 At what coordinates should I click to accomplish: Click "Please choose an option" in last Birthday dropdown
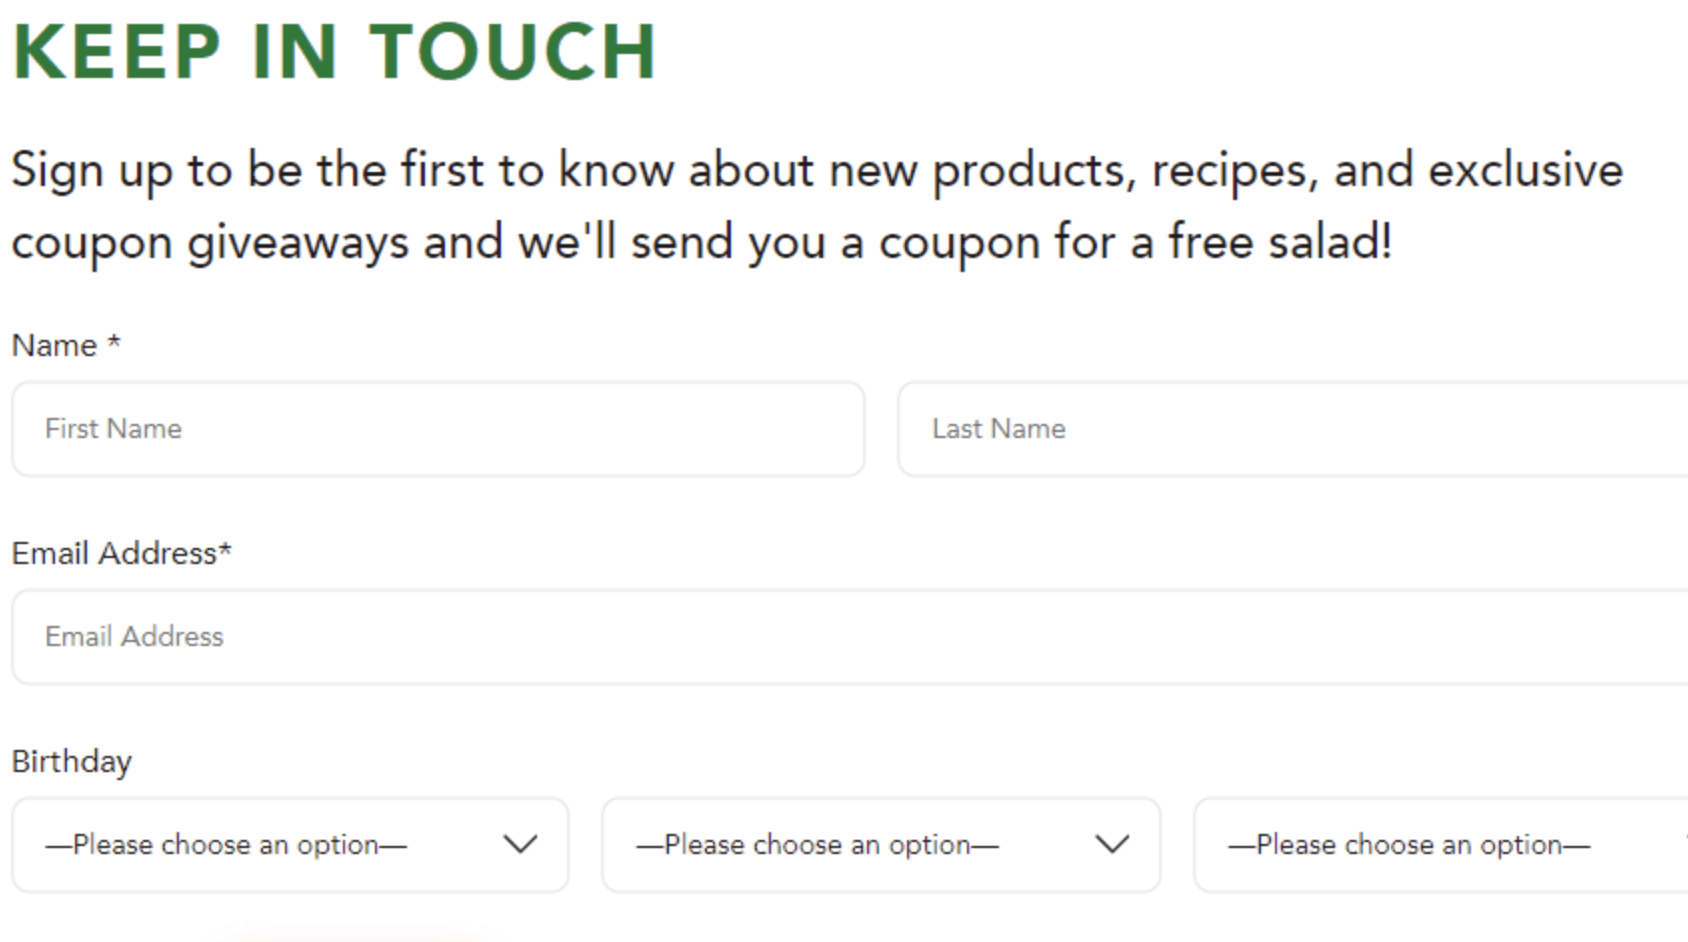[x=1409, y=845]
